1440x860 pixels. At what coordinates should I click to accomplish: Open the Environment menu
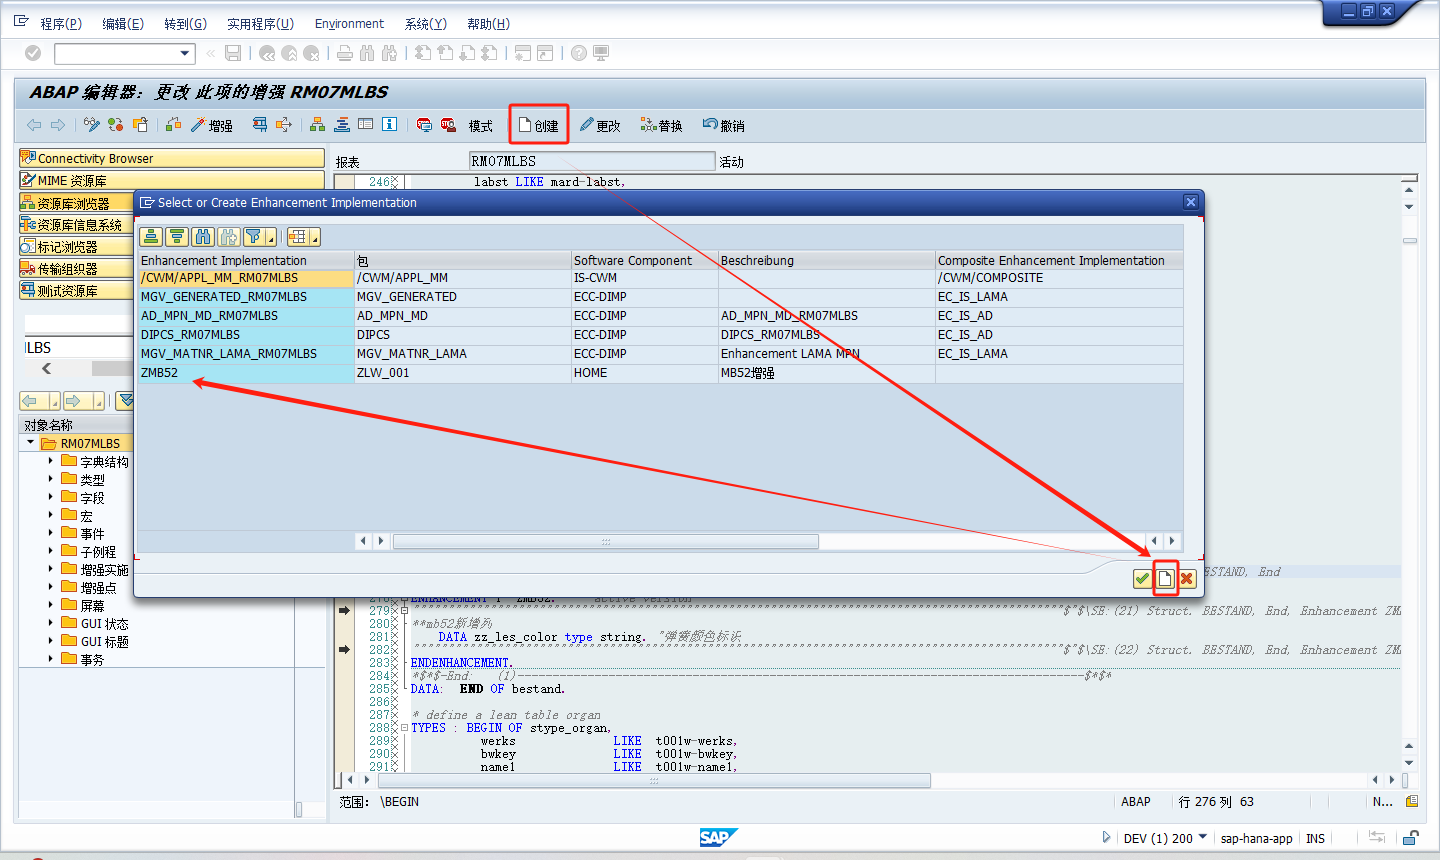point(349,23)
